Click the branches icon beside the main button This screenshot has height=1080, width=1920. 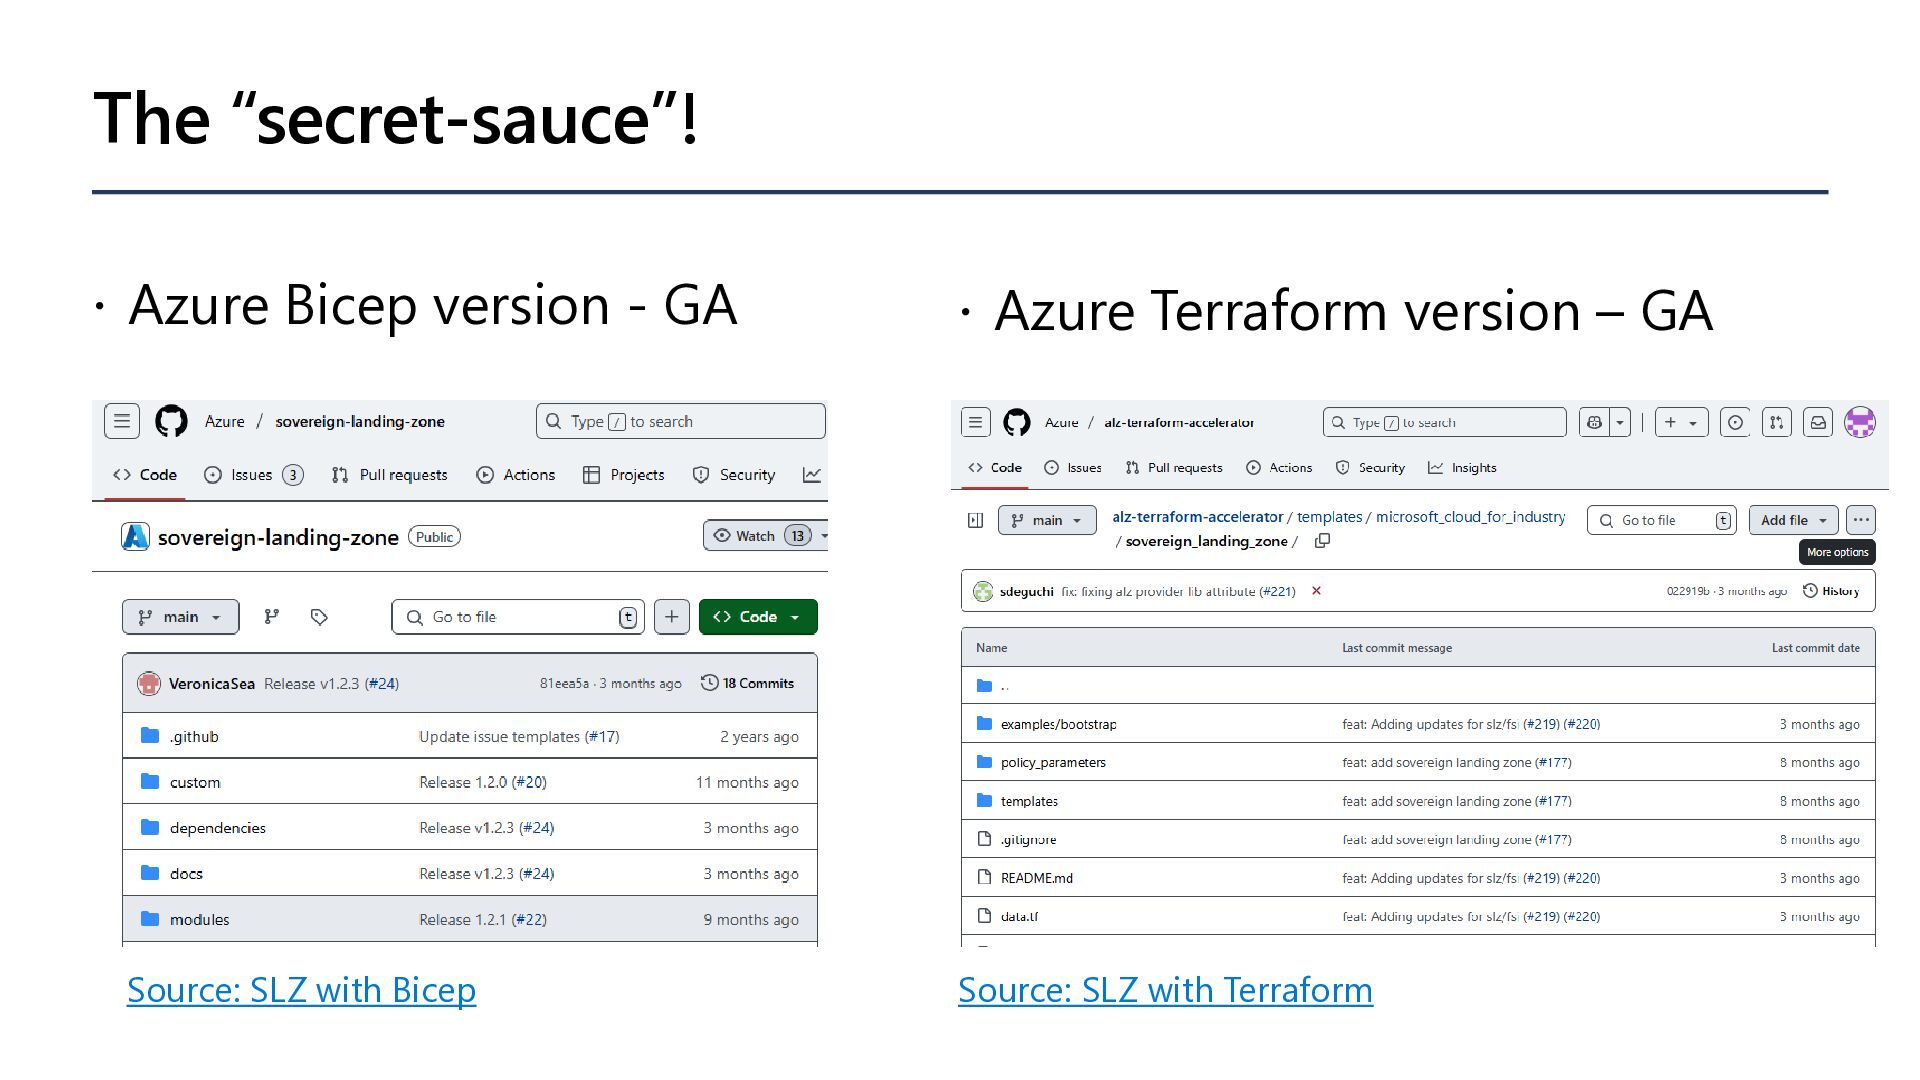[x=271, y=617]
